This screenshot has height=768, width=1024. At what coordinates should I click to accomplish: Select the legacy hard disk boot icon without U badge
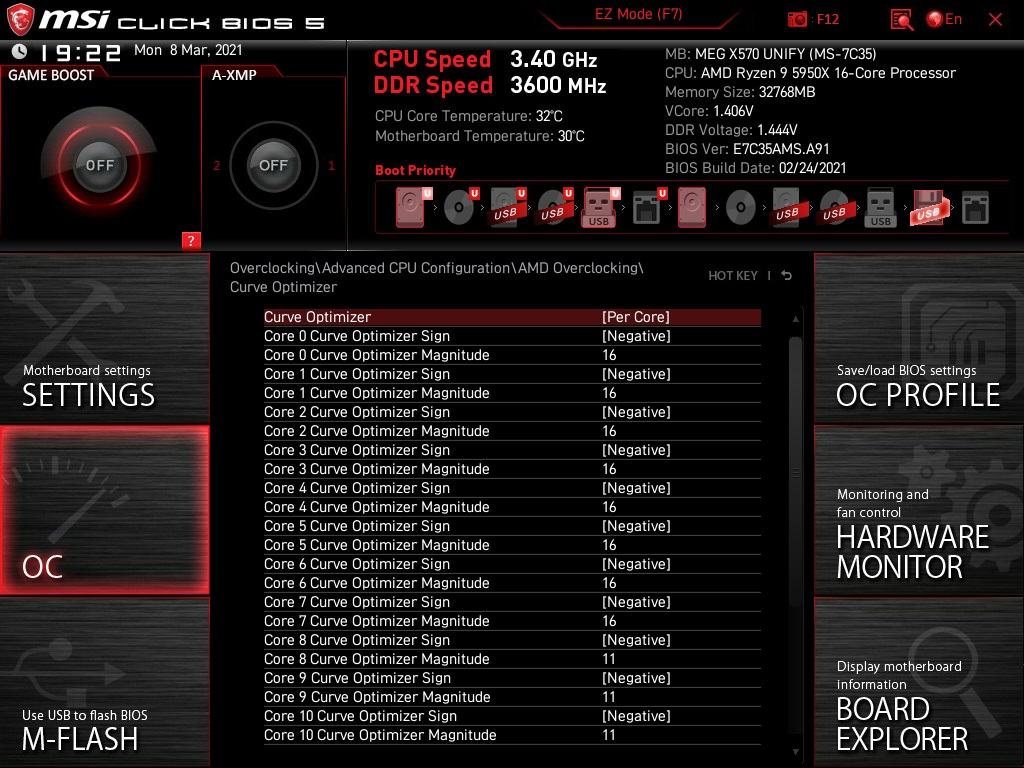(x=692, y=207)
